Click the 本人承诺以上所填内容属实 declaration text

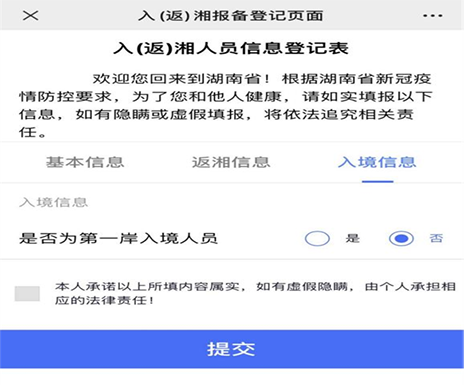click(x=148, y=286)
